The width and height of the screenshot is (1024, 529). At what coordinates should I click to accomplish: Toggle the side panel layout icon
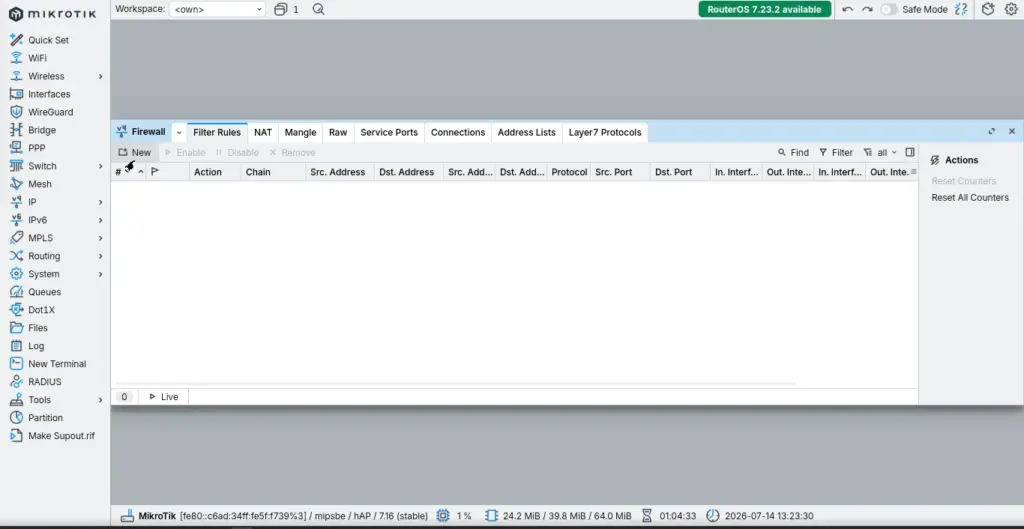coord(910,152)
